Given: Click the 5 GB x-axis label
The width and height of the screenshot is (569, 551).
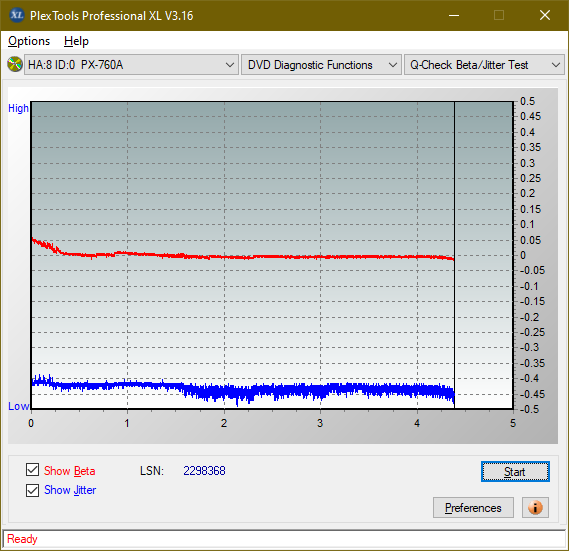Looking at the screenshot, I should [x=513, y=423].
